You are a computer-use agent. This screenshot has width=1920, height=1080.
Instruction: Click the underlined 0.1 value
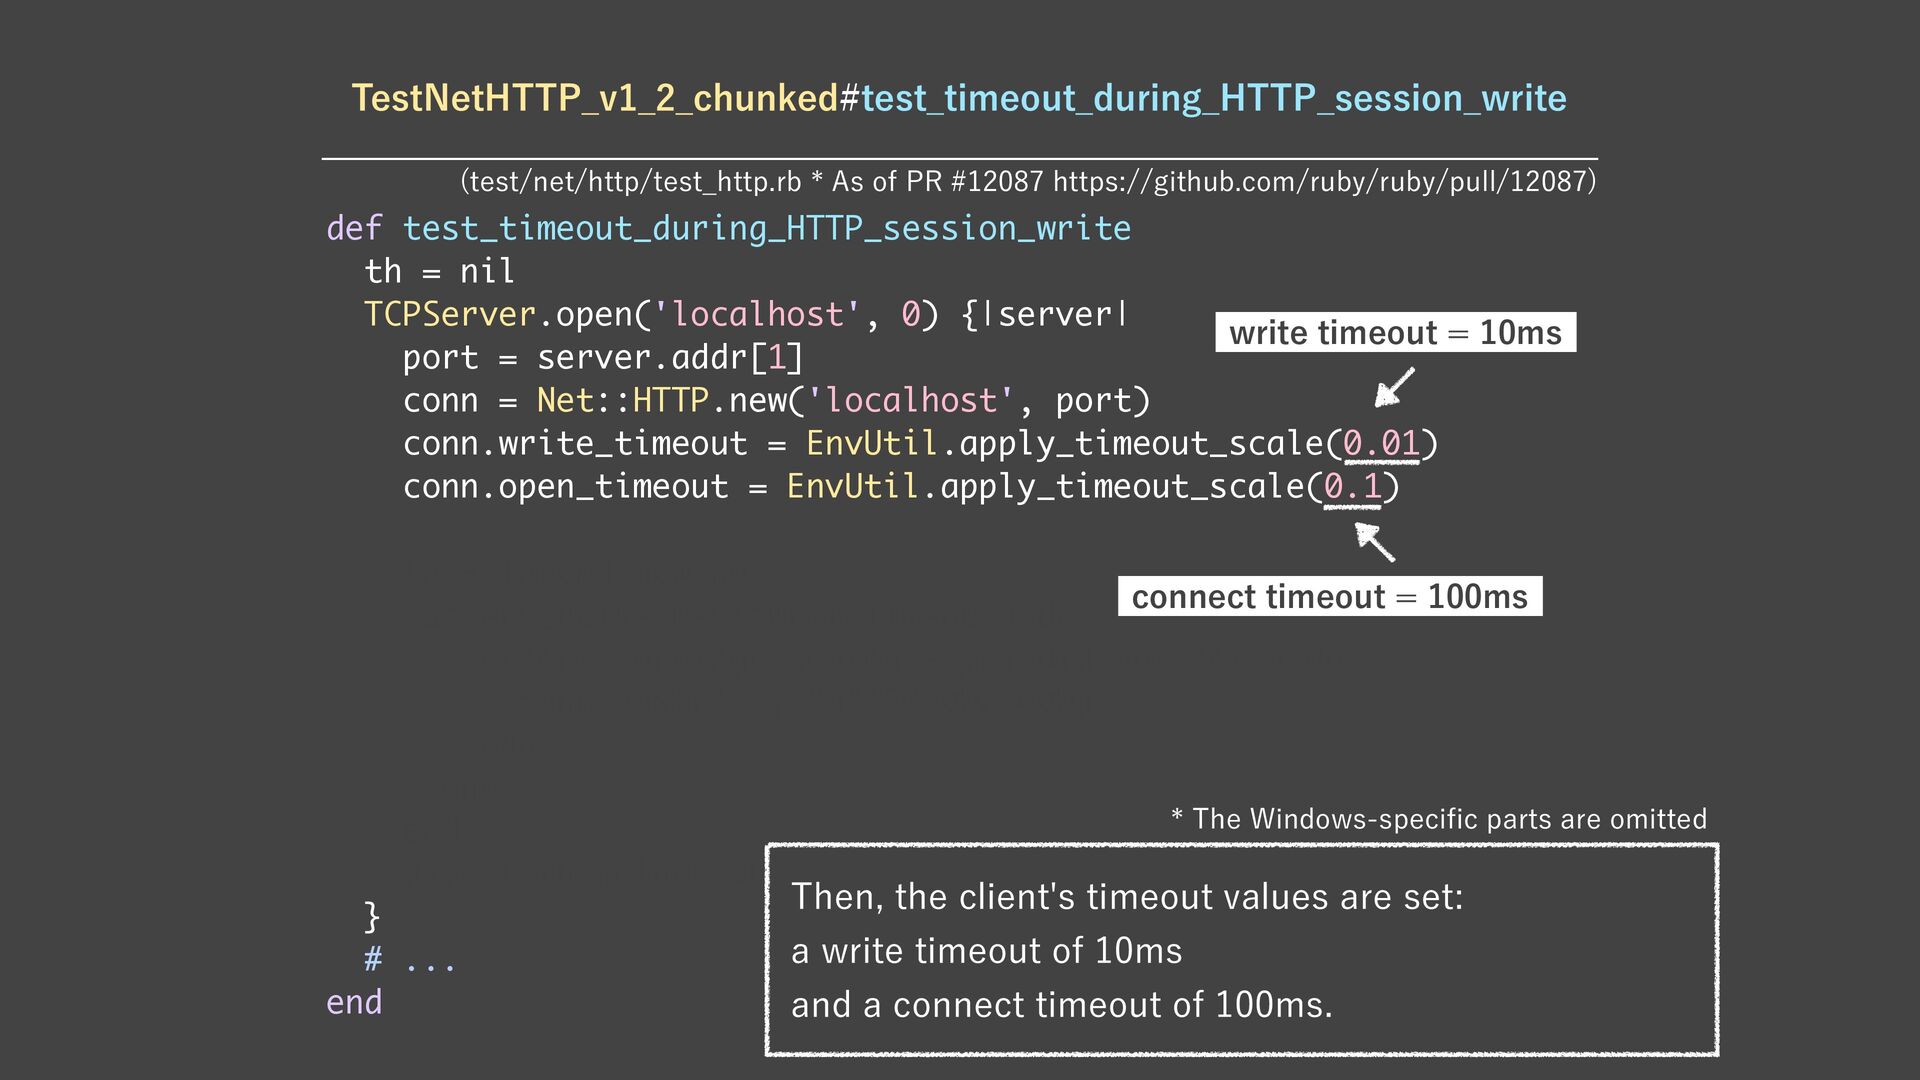(x=1352, y=487)
